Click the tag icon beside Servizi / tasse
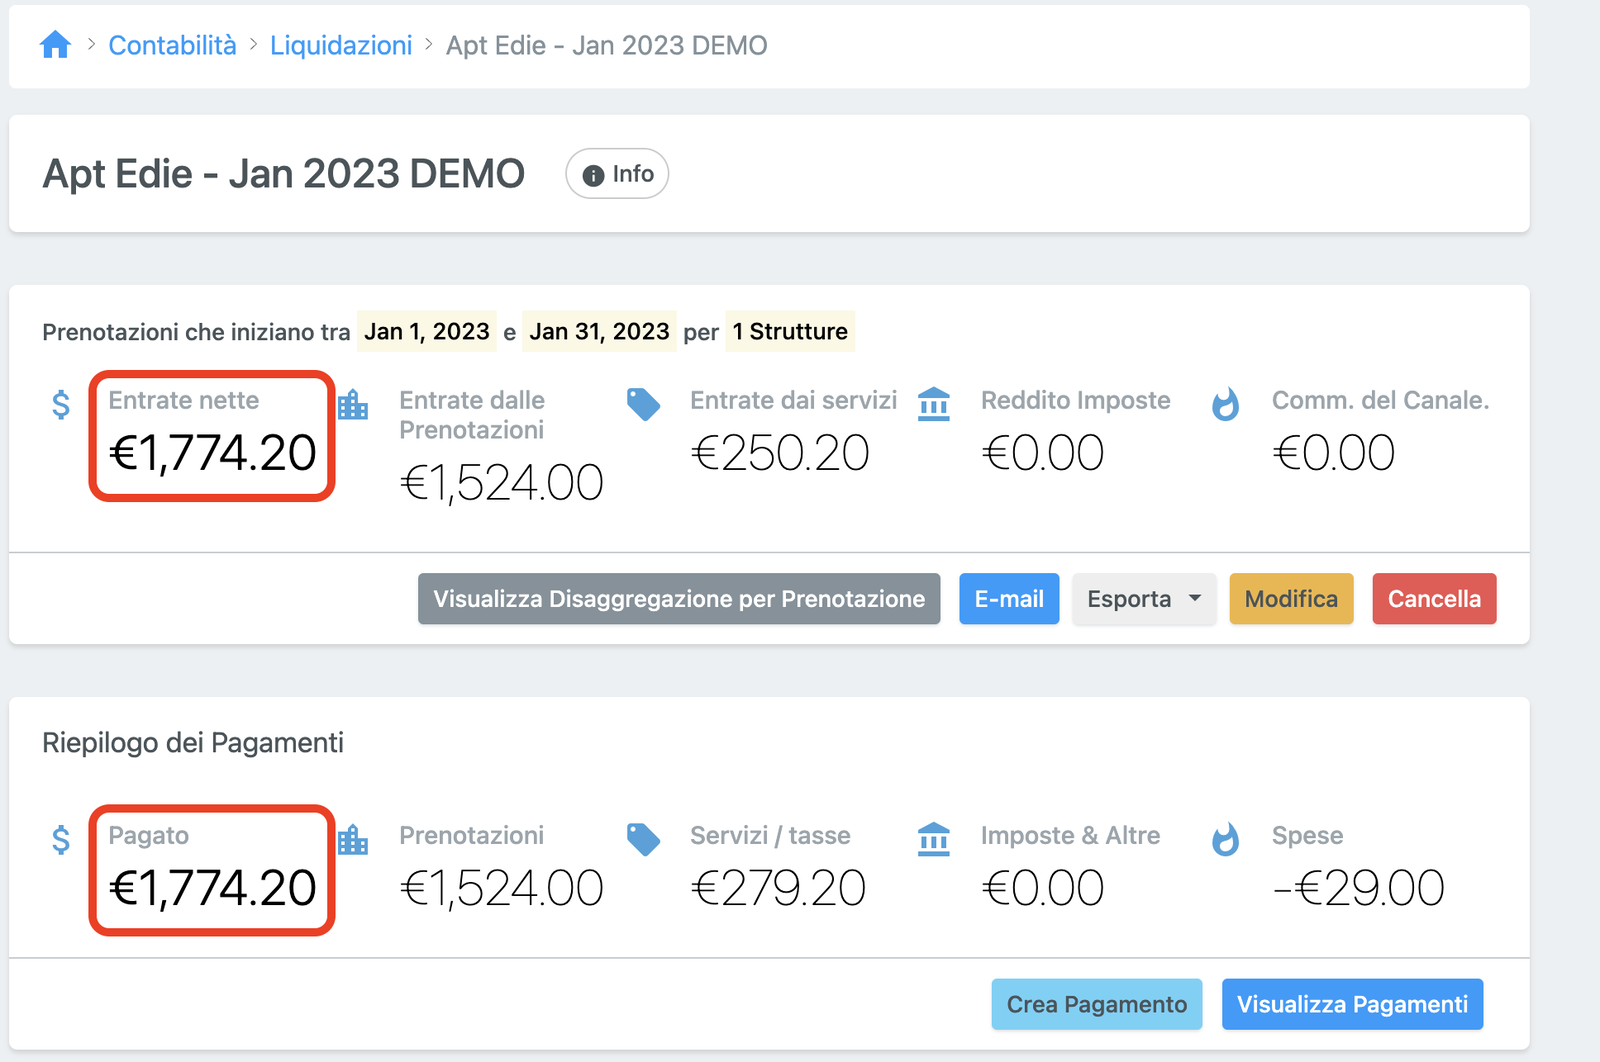Screen dimensions: 1600x1062 coord(643,839)
